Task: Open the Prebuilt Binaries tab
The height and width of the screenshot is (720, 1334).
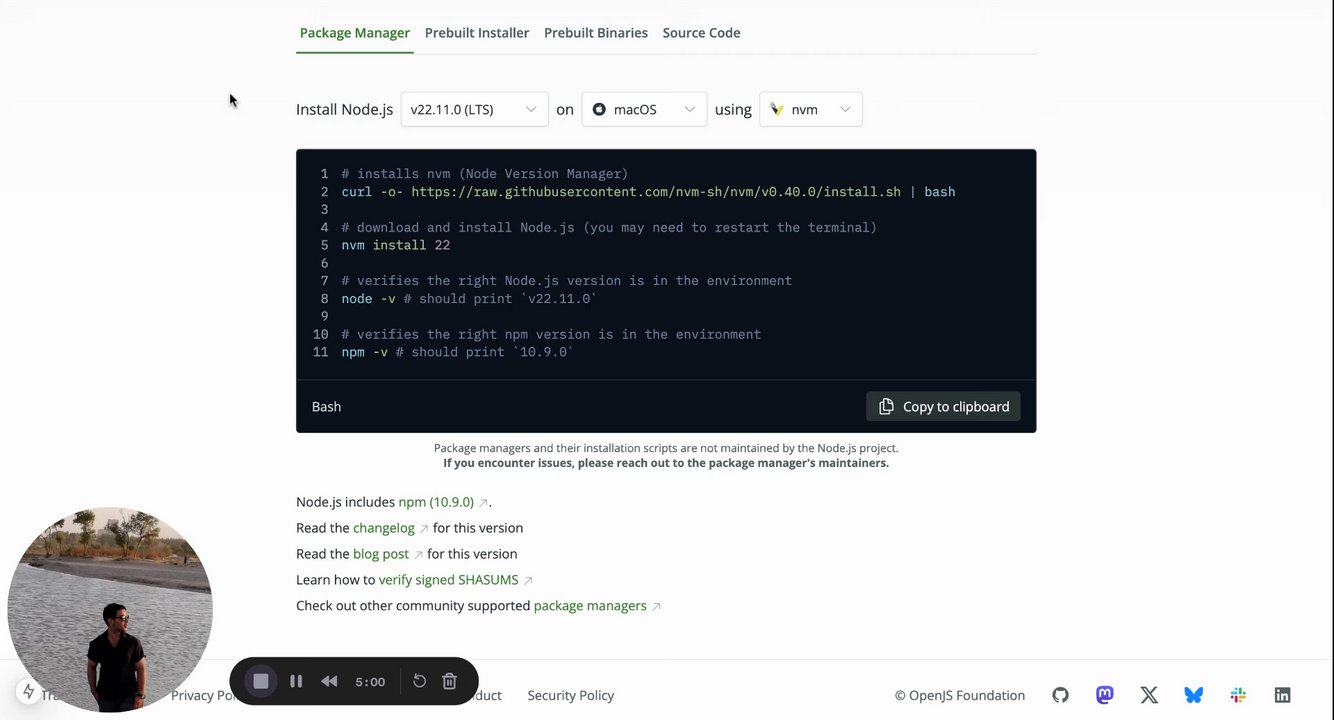Action: pos(596,33)
